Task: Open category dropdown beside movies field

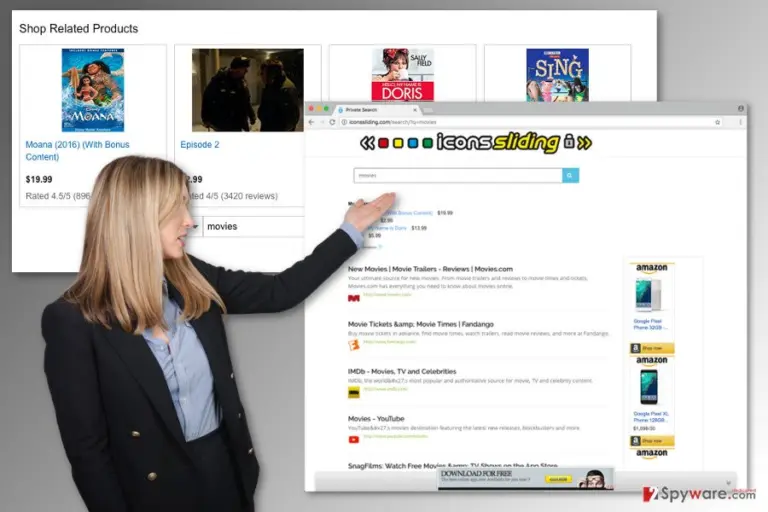Action: (194, 226)
